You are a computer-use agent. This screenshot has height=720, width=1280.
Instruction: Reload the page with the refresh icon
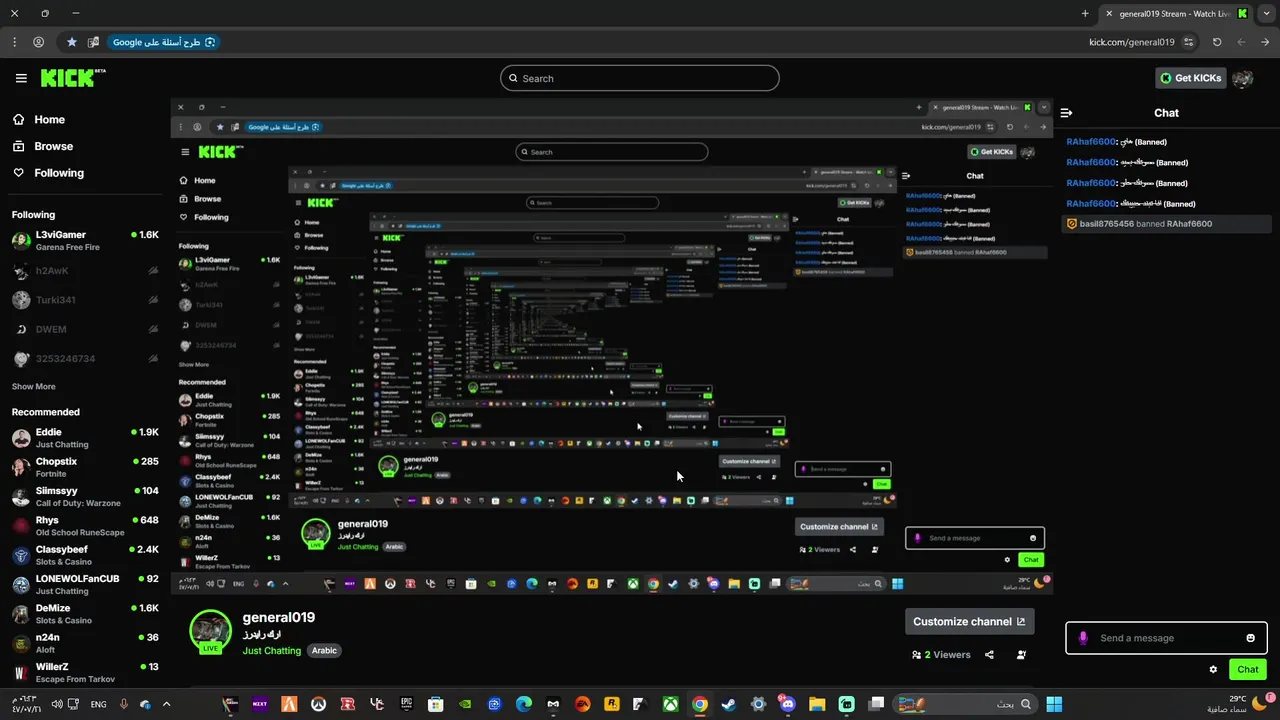coord(1217,42)
